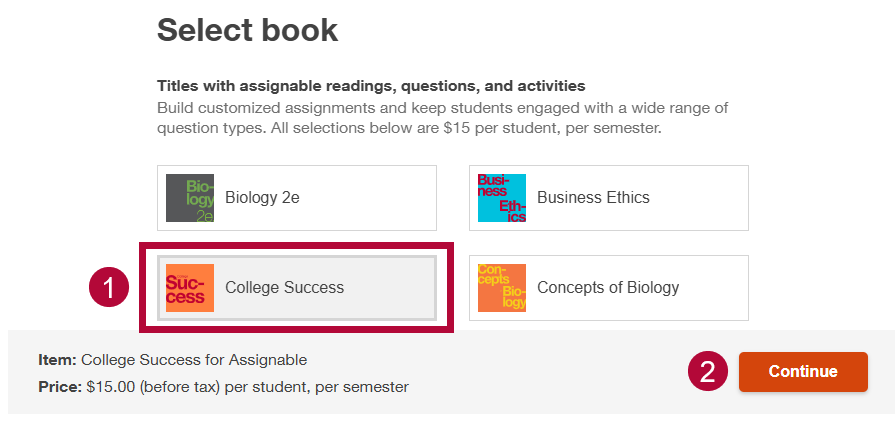Choose the Business Ethics title text
This screenshot has height=429, width=895.
point(593,198)
